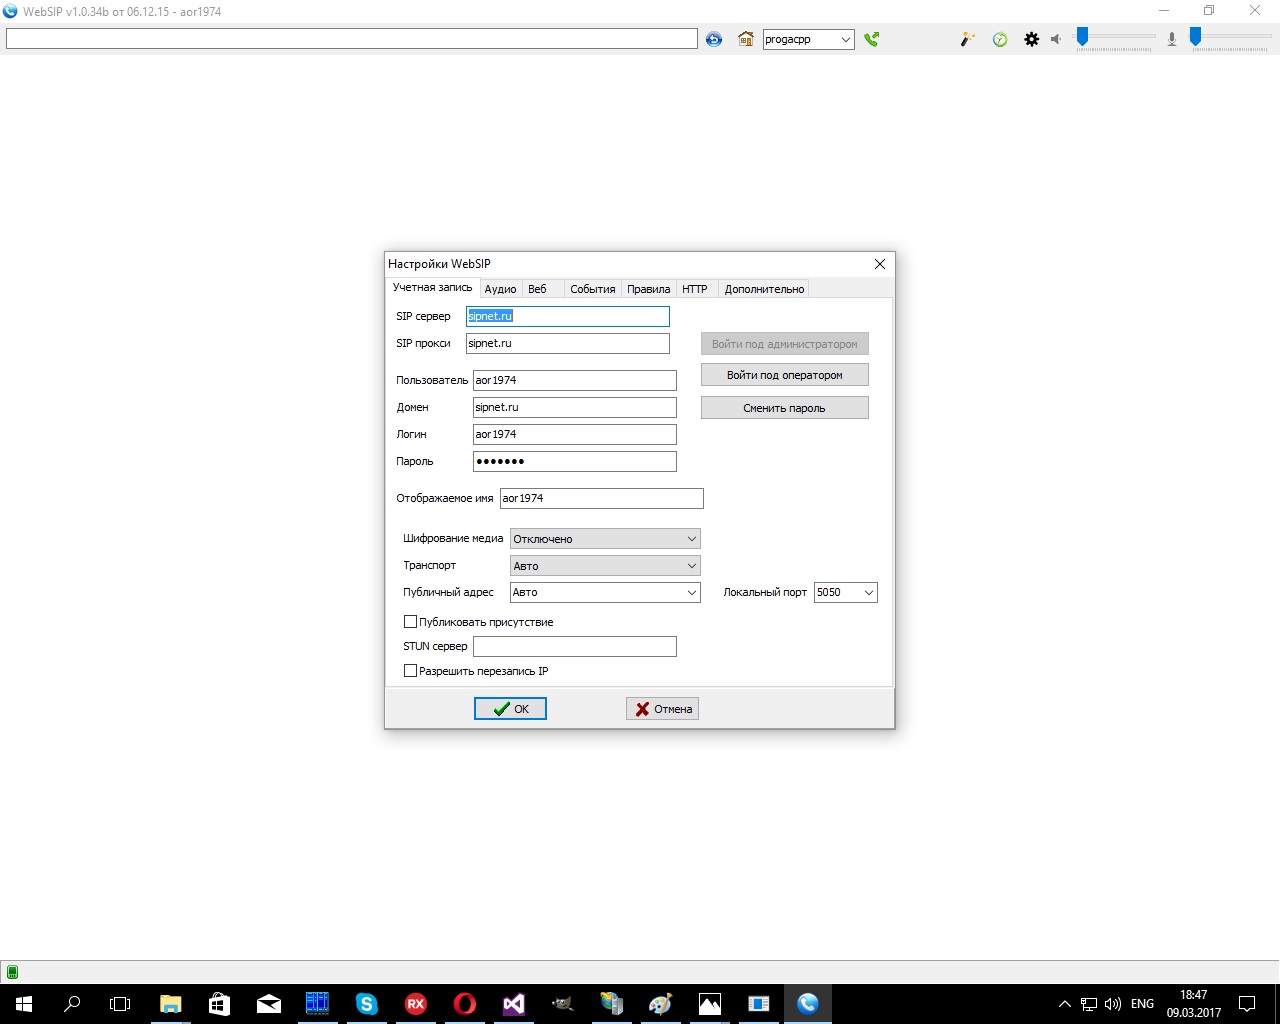Click the green status icon in the status bar
This screenshot has width=1280, height=1024.
click(x=12, y=972)
